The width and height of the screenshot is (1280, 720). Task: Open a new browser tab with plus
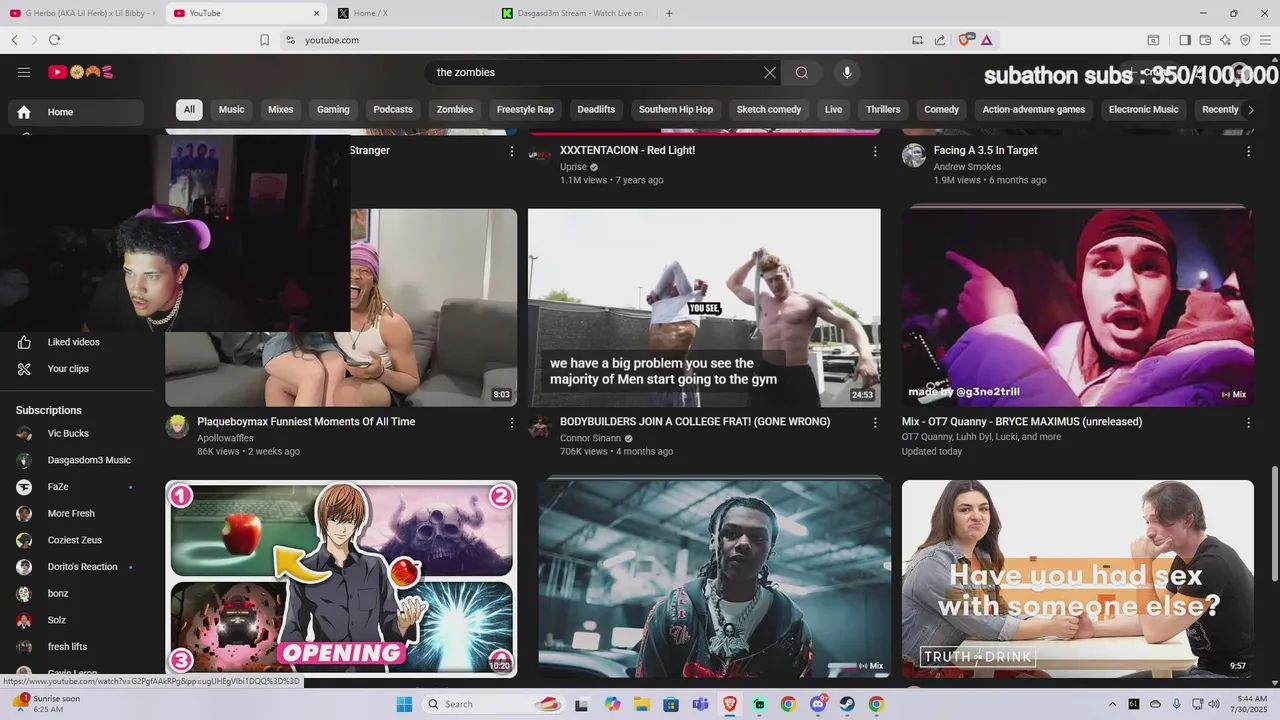coord(669,13)
